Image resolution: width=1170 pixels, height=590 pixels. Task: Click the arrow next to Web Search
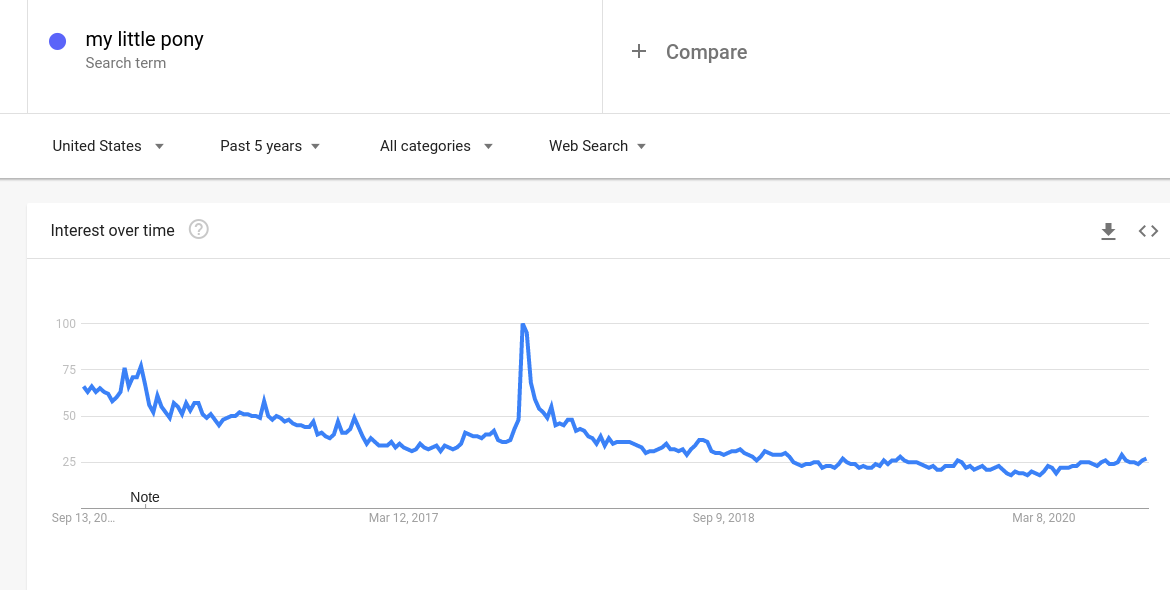coord(641,146)
